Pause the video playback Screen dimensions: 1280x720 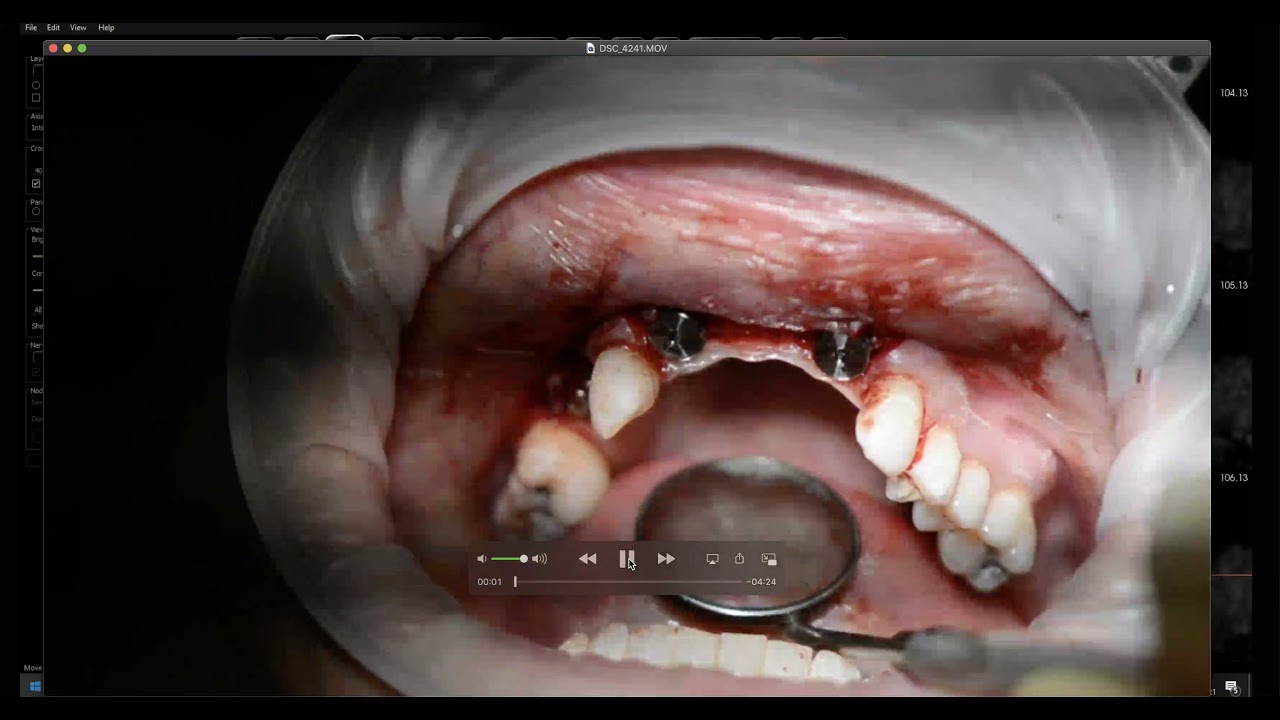pos(627,559)
